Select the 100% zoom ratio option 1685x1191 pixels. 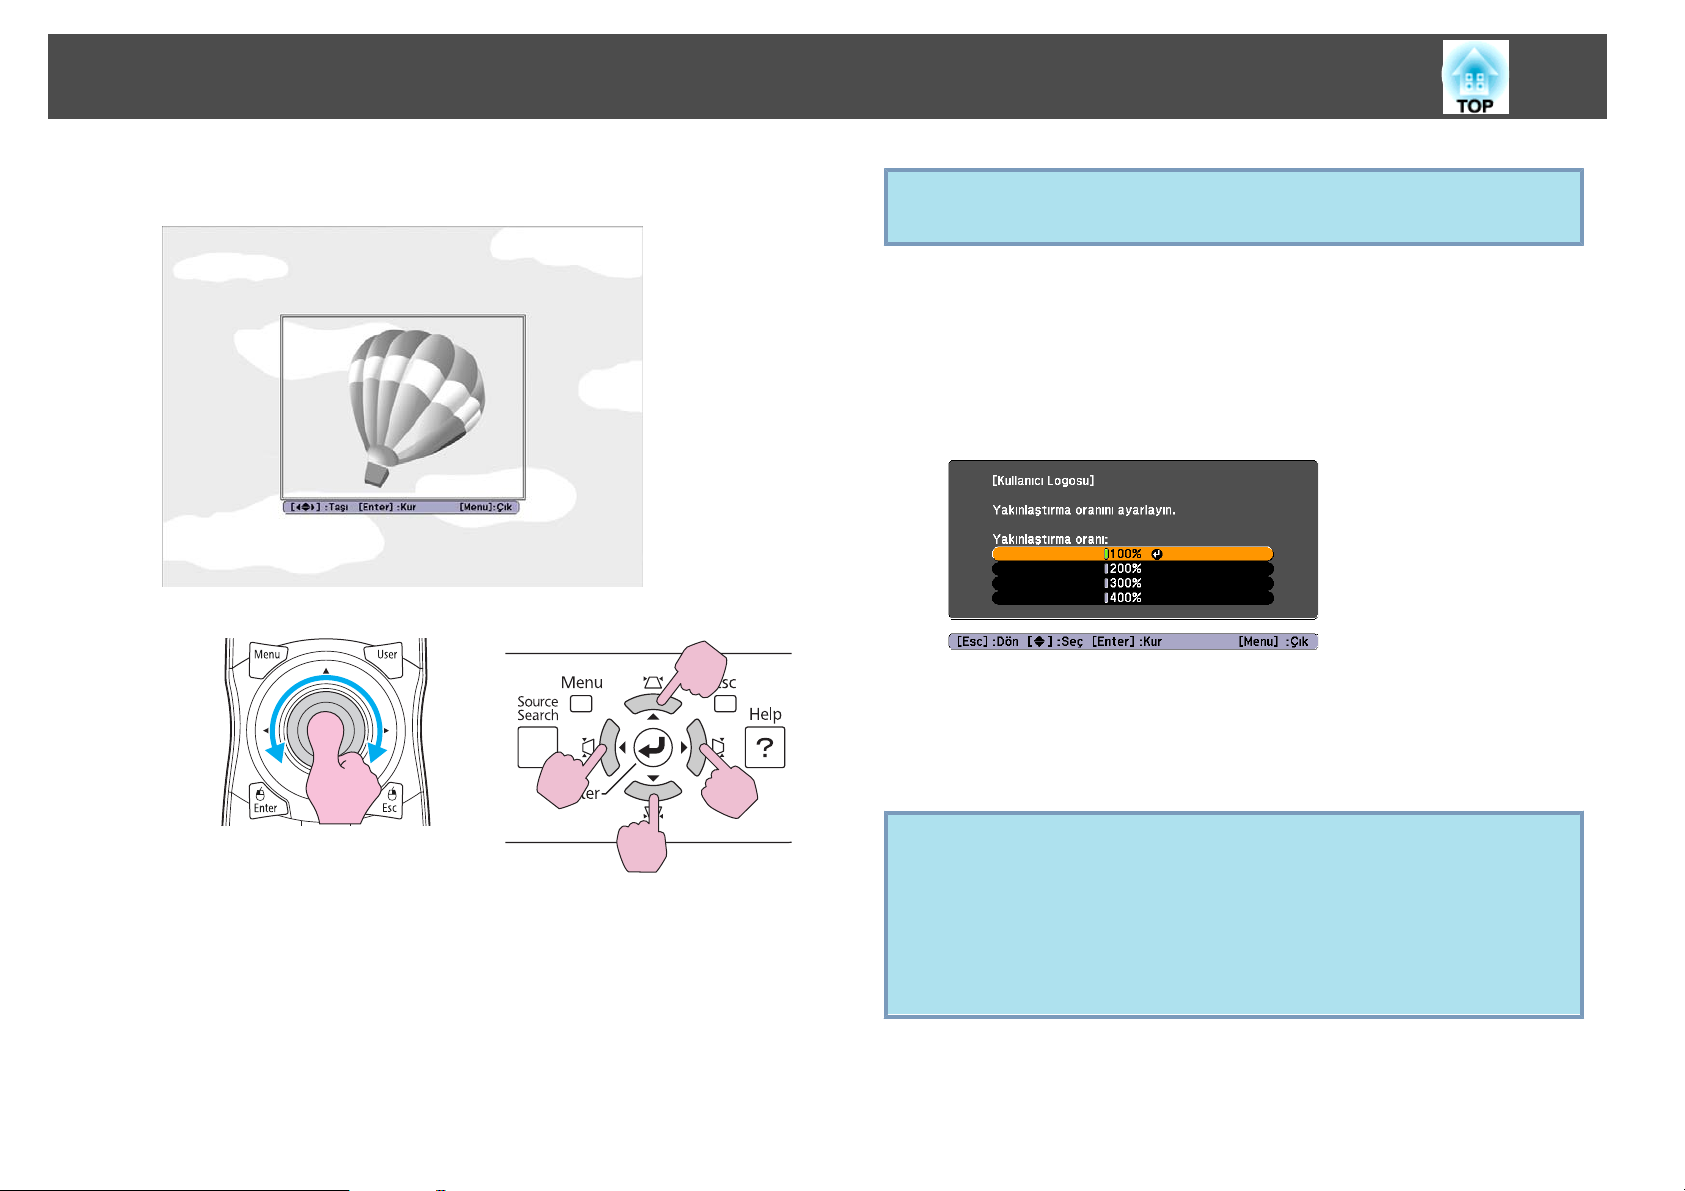click(x=1132, y=554)
